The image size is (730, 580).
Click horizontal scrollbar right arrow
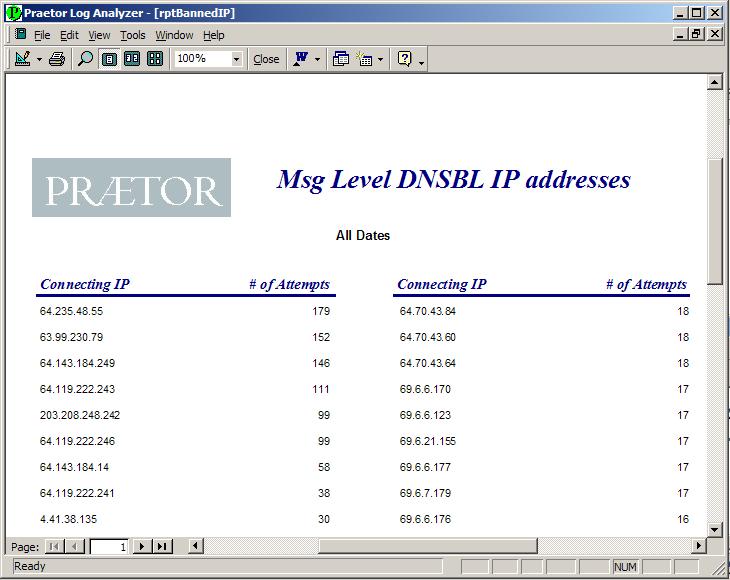point(698,546)
